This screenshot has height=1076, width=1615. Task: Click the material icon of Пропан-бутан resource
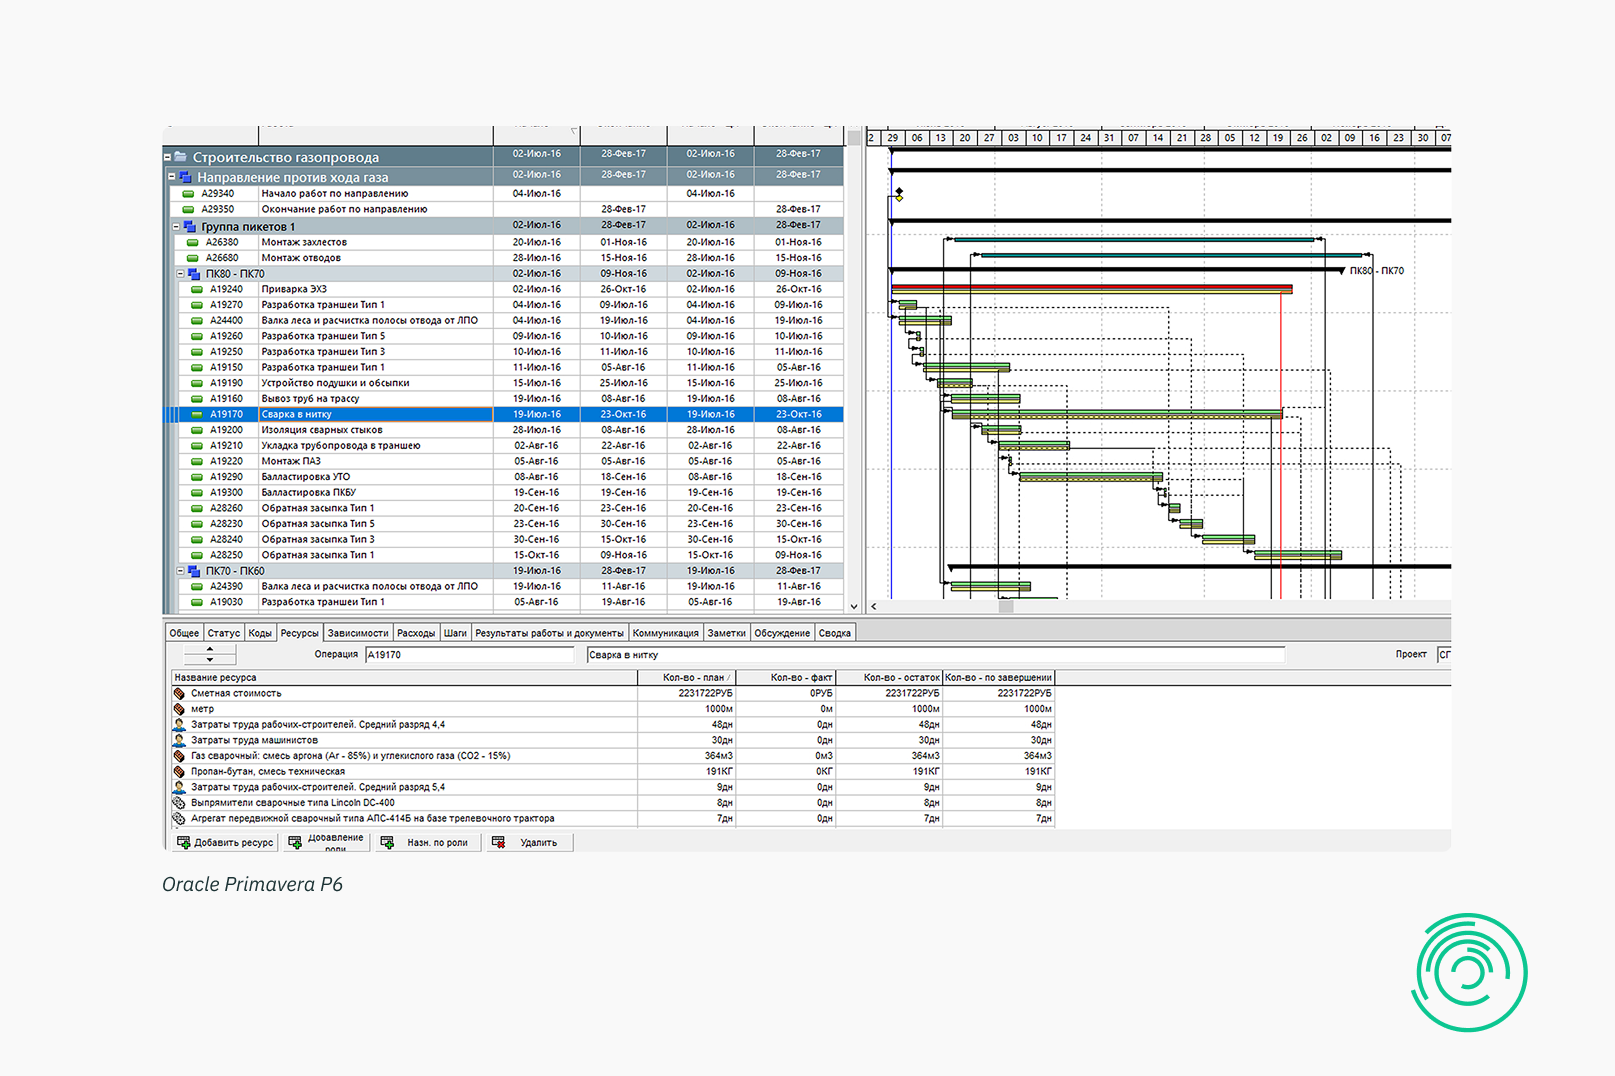179,771
